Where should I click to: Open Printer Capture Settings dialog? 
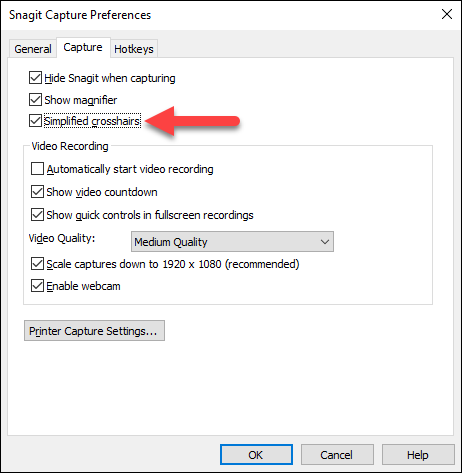pyautogui.click(x=94, y=331)
